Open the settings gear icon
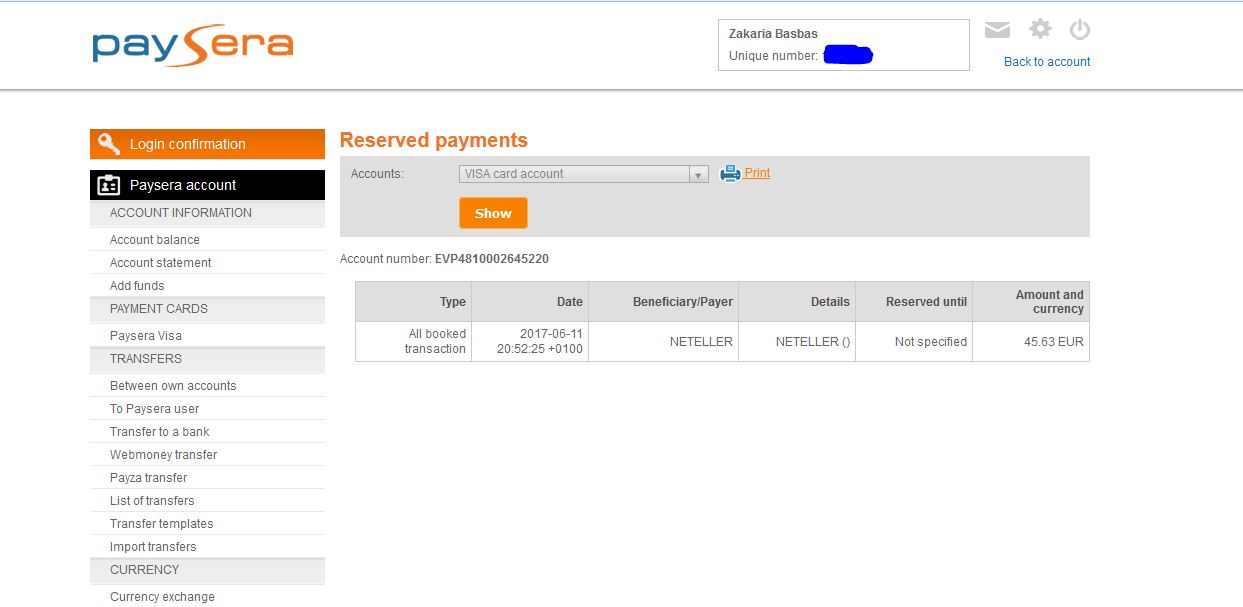1243x607 pixels. [1041, 29]
